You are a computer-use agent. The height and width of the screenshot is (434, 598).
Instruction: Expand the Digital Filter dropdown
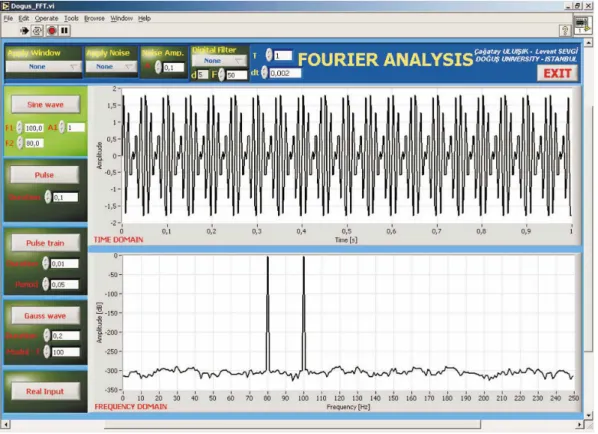click(219, 61)
